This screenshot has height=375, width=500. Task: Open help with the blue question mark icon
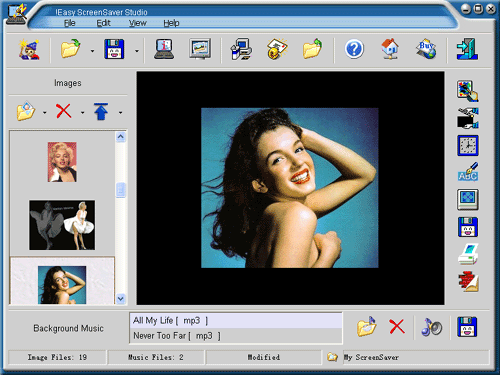tap(354, 49)
